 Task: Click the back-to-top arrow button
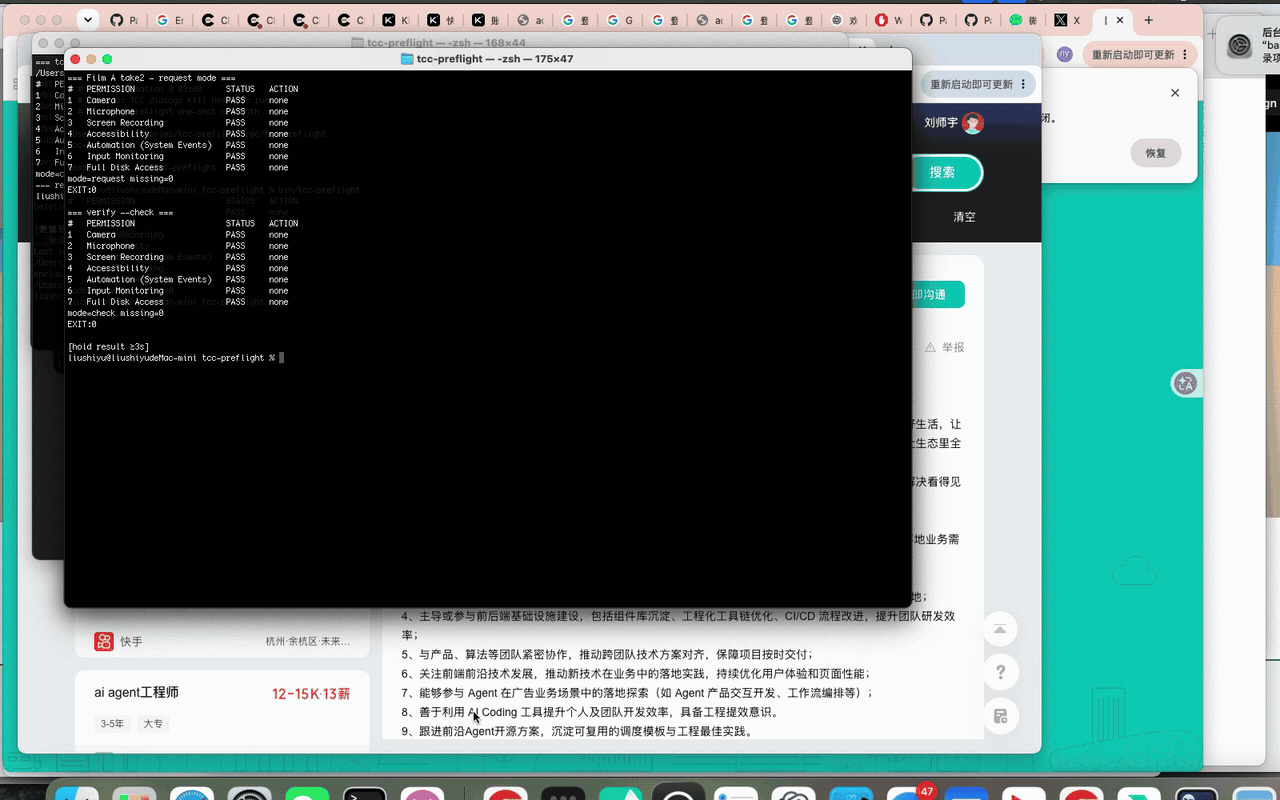tap(1000, 629)
